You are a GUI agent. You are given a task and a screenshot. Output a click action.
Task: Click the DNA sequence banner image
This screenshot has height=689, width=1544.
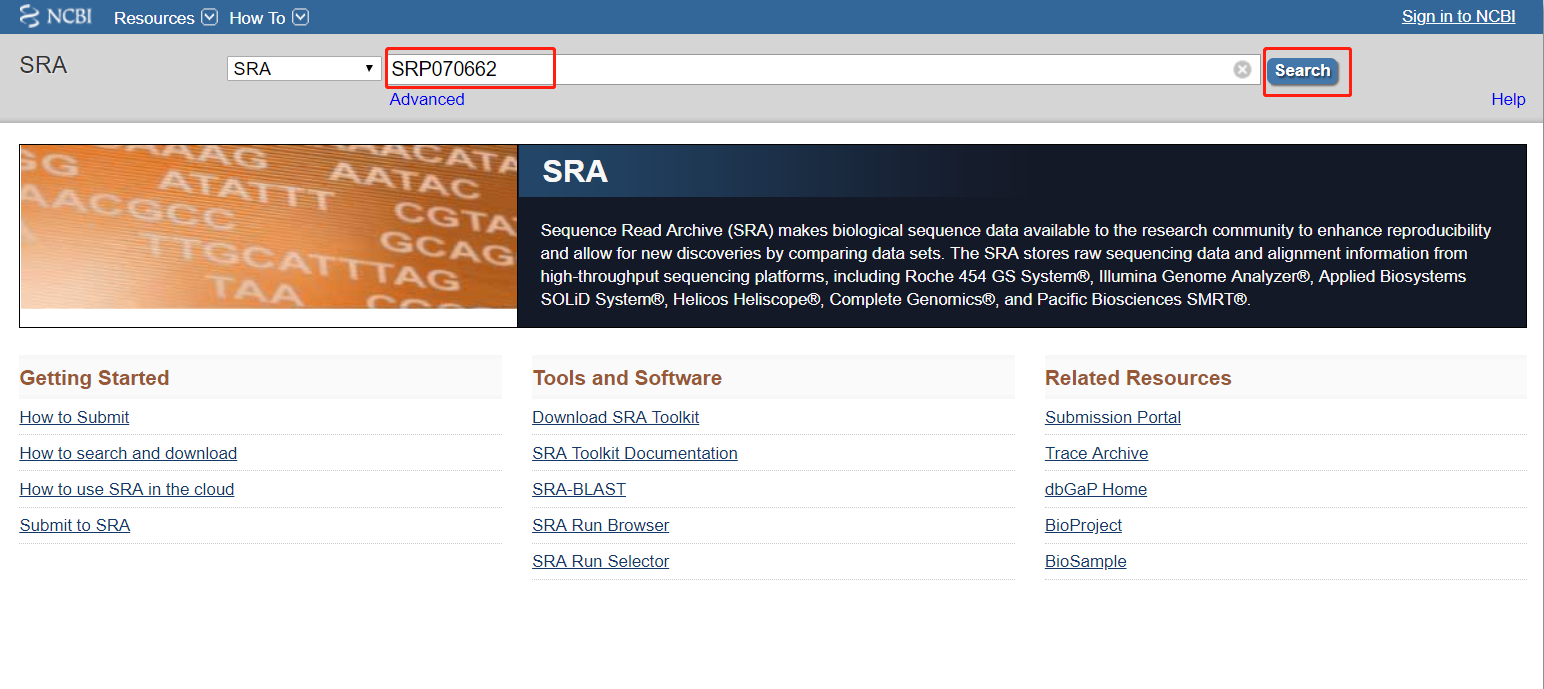pyautogui.click(x=268, y=227)
